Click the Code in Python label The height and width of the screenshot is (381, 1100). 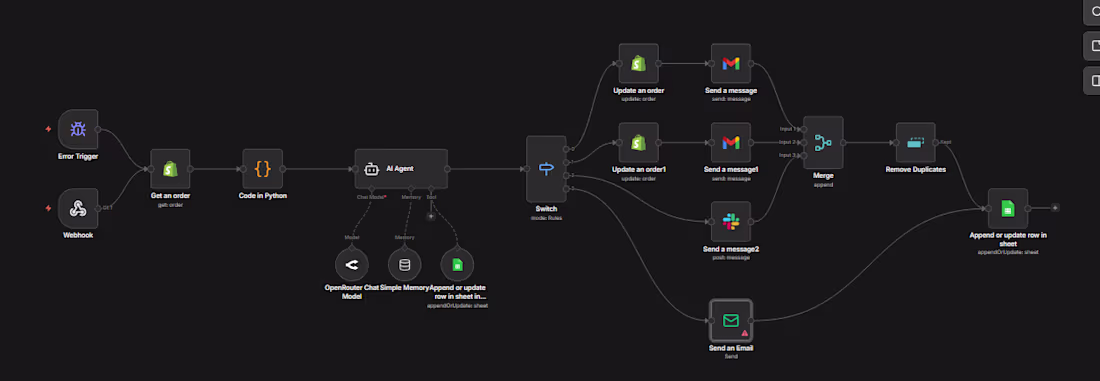pyautogui.click(x=262, y=196)
